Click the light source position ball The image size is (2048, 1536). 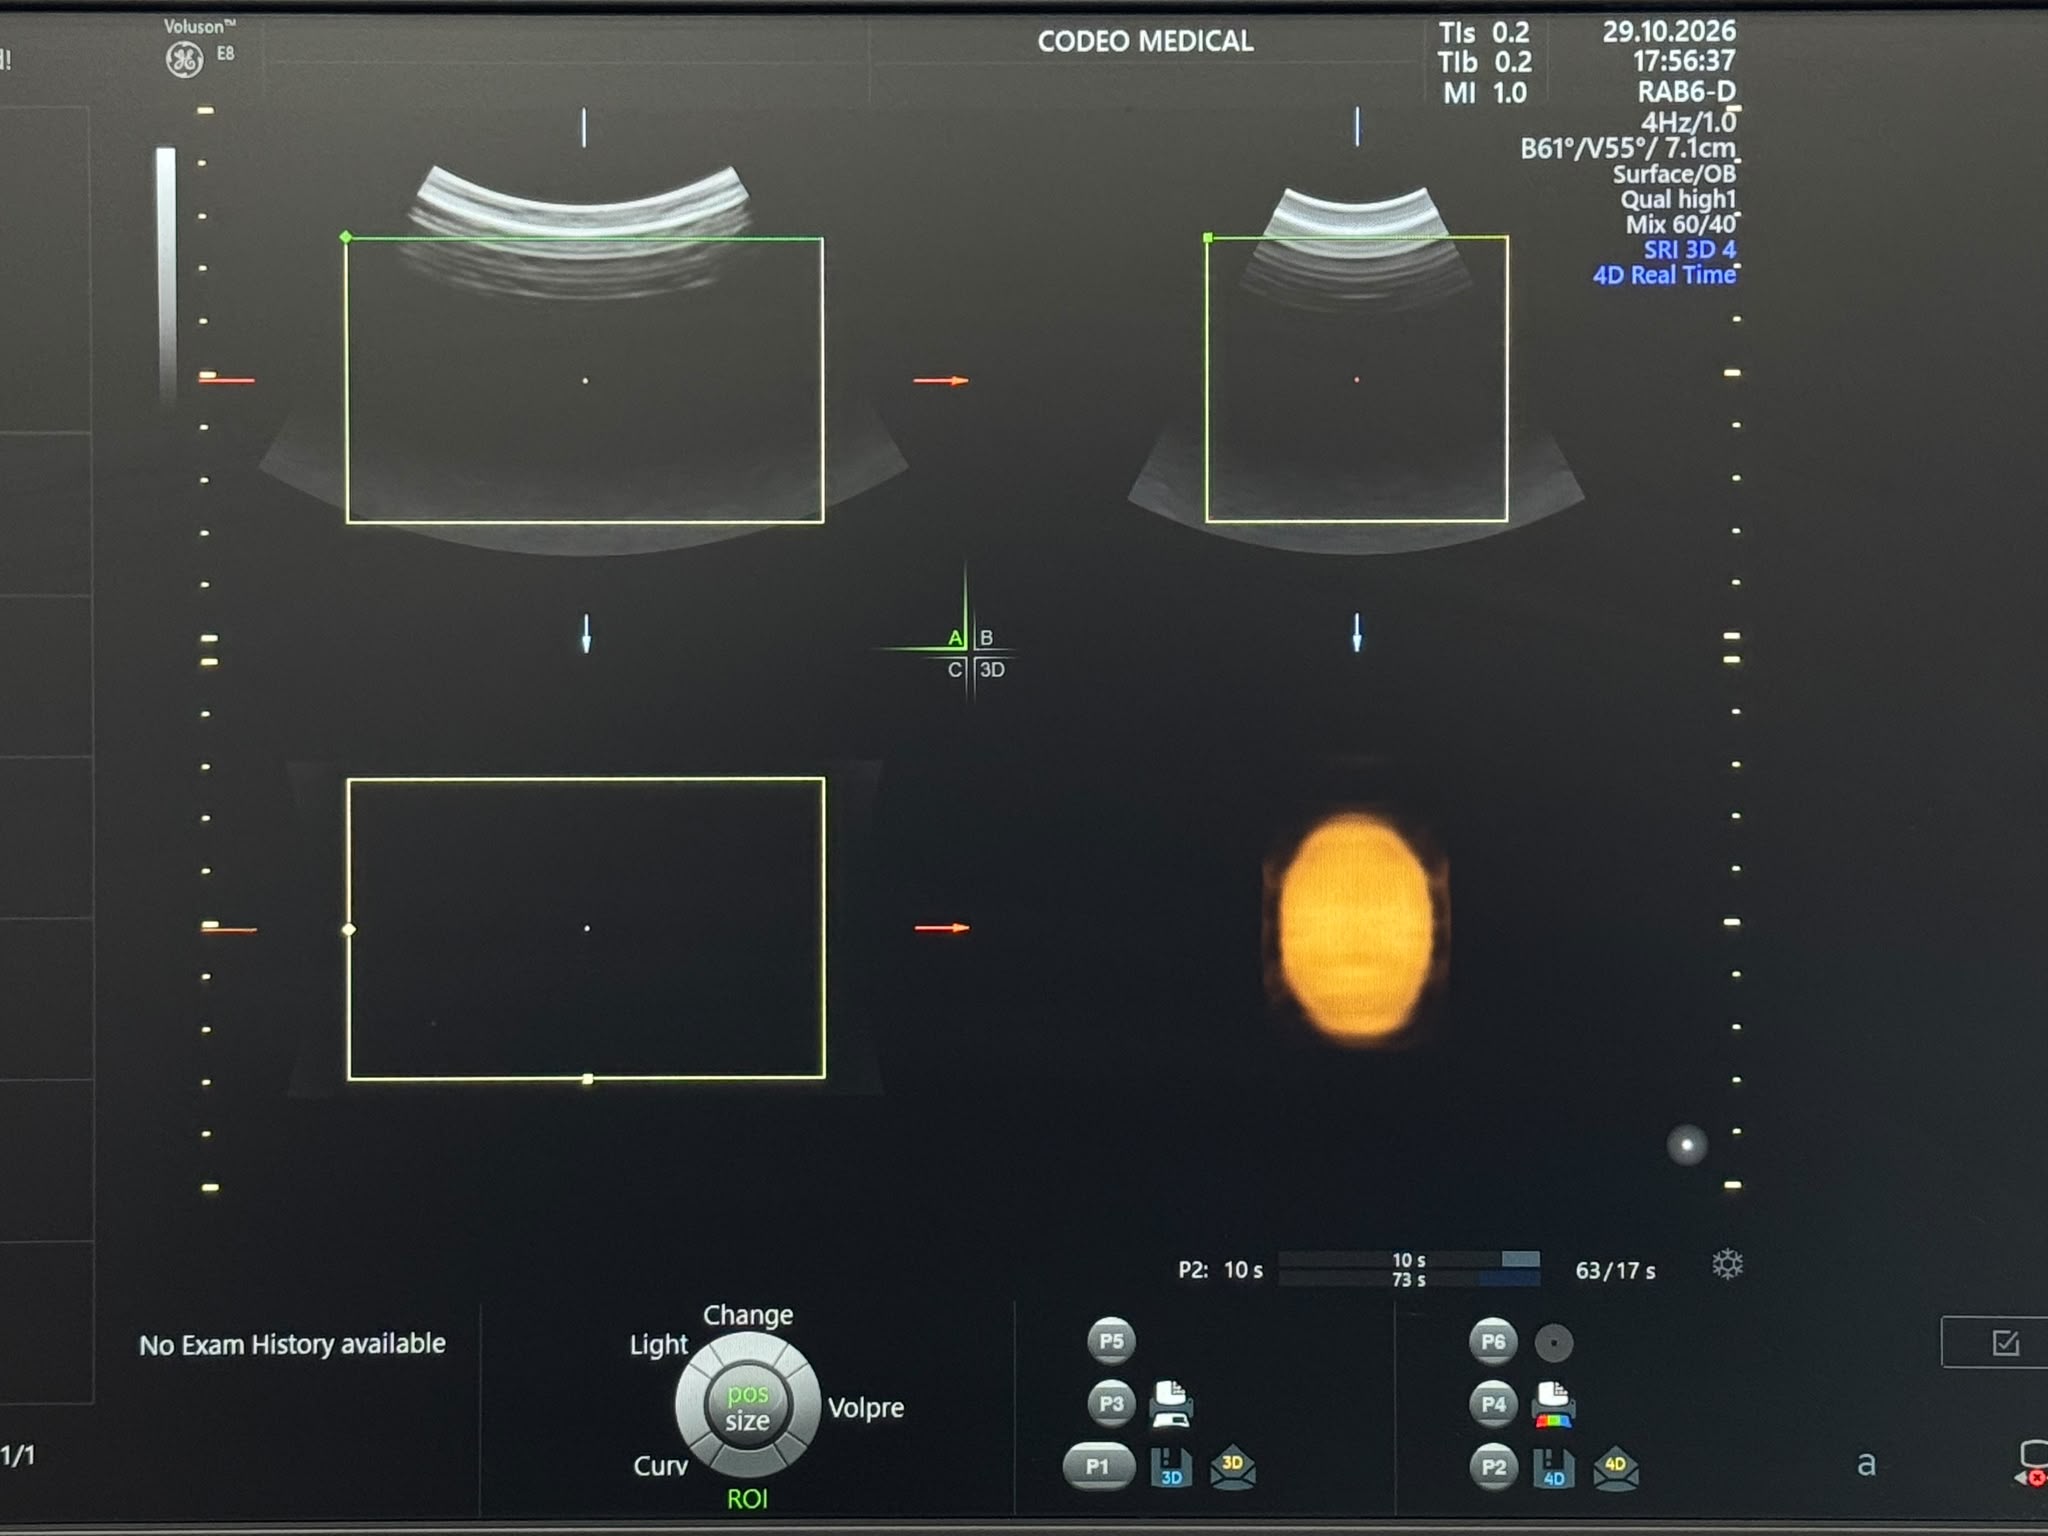[x=1687, y=1144]
